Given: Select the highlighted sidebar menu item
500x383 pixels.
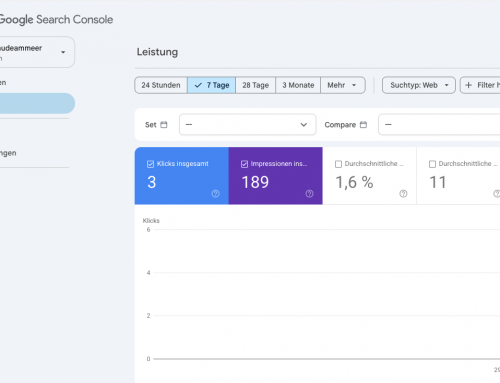Looking at the screenshot, I should (37, 103).
